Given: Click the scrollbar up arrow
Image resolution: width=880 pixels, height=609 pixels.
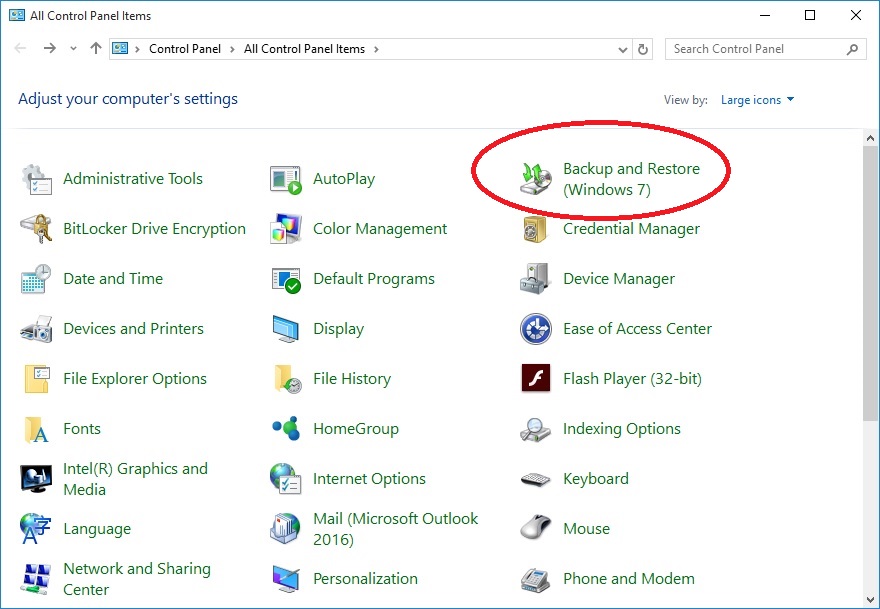Looking at the screenshot, I should (x=871, y=138).
